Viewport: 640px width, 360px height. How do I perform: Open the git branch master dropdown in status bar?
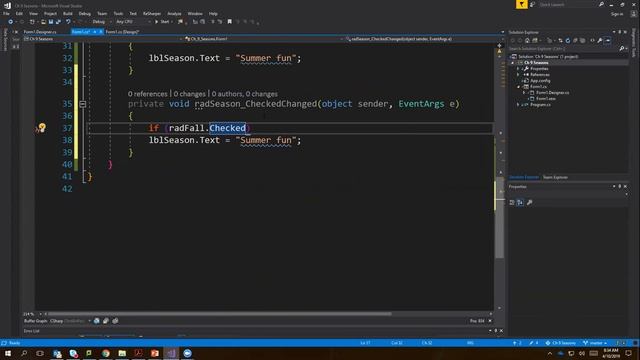pyautogui.click(x=595, y=343)
